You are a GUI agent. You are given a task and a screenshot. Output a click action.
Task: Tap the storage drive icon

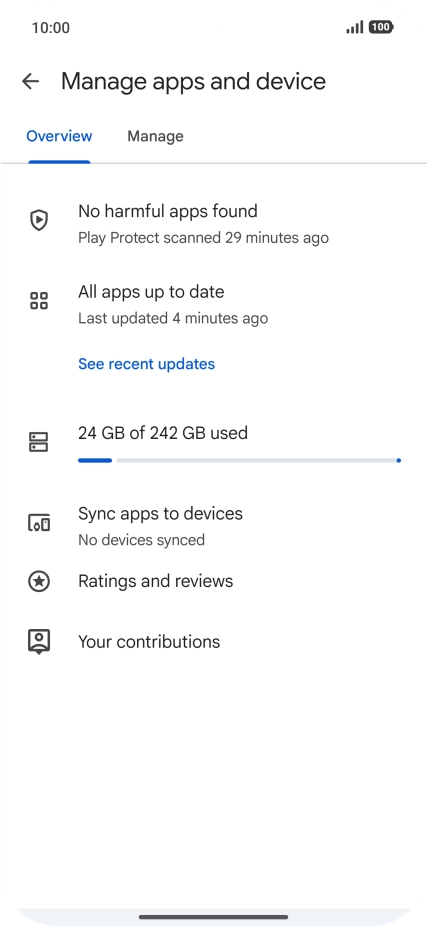point(39,442)
